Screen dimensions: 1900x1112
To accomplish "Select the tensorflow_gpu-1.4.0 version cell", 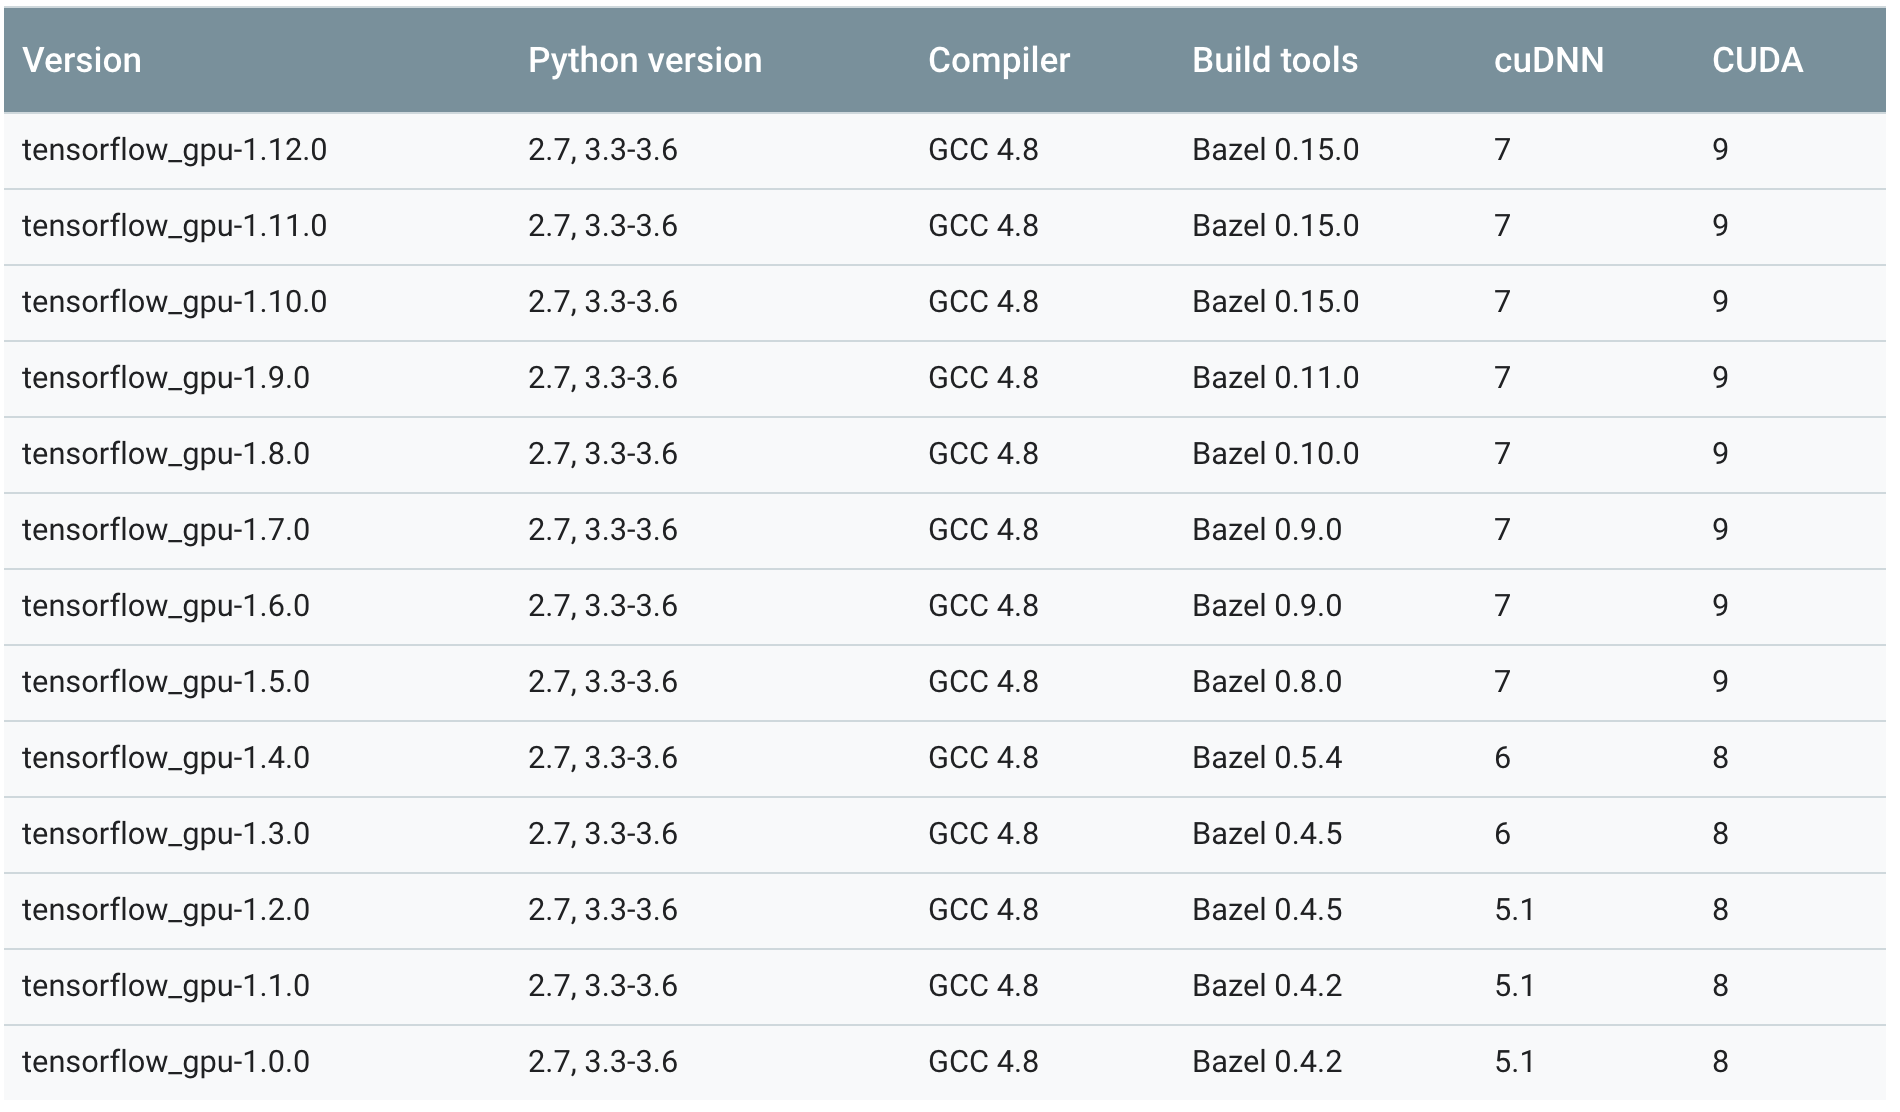I will [166, 758].
